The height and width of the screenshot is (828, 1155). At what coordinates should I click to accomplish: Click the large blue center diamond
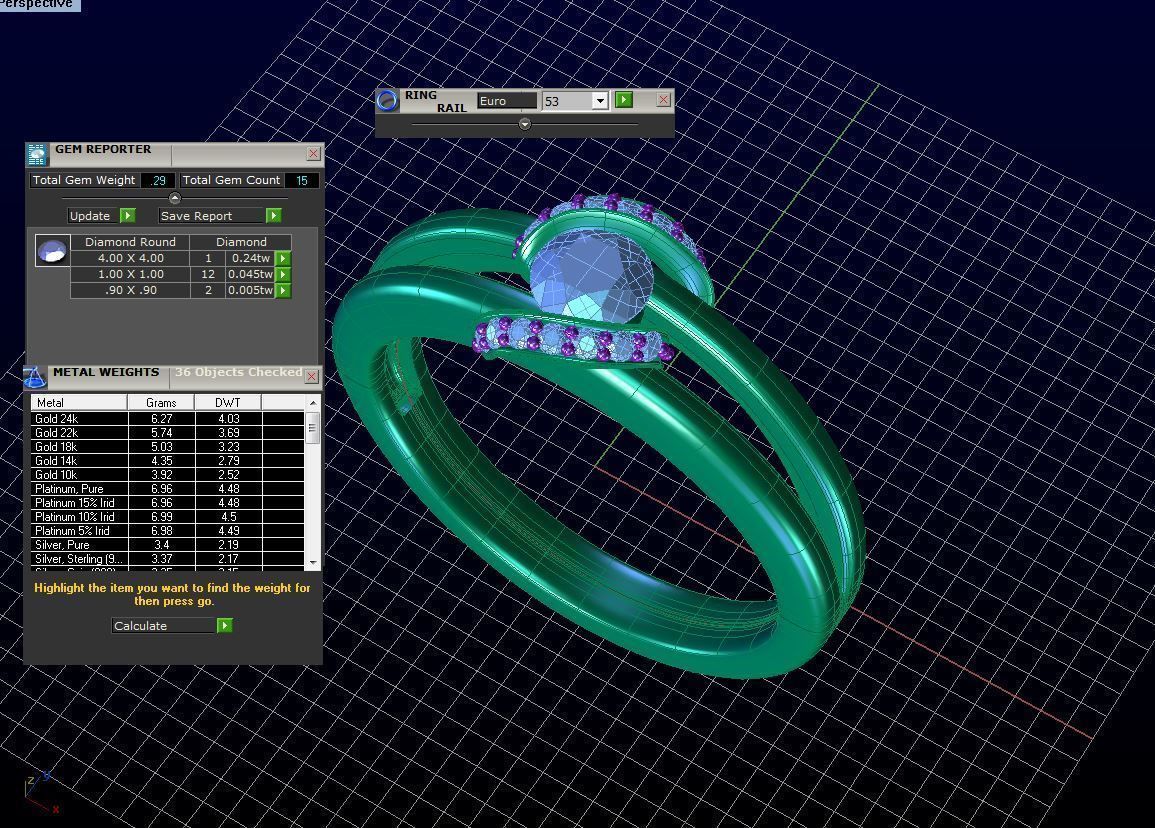point(589,277)
